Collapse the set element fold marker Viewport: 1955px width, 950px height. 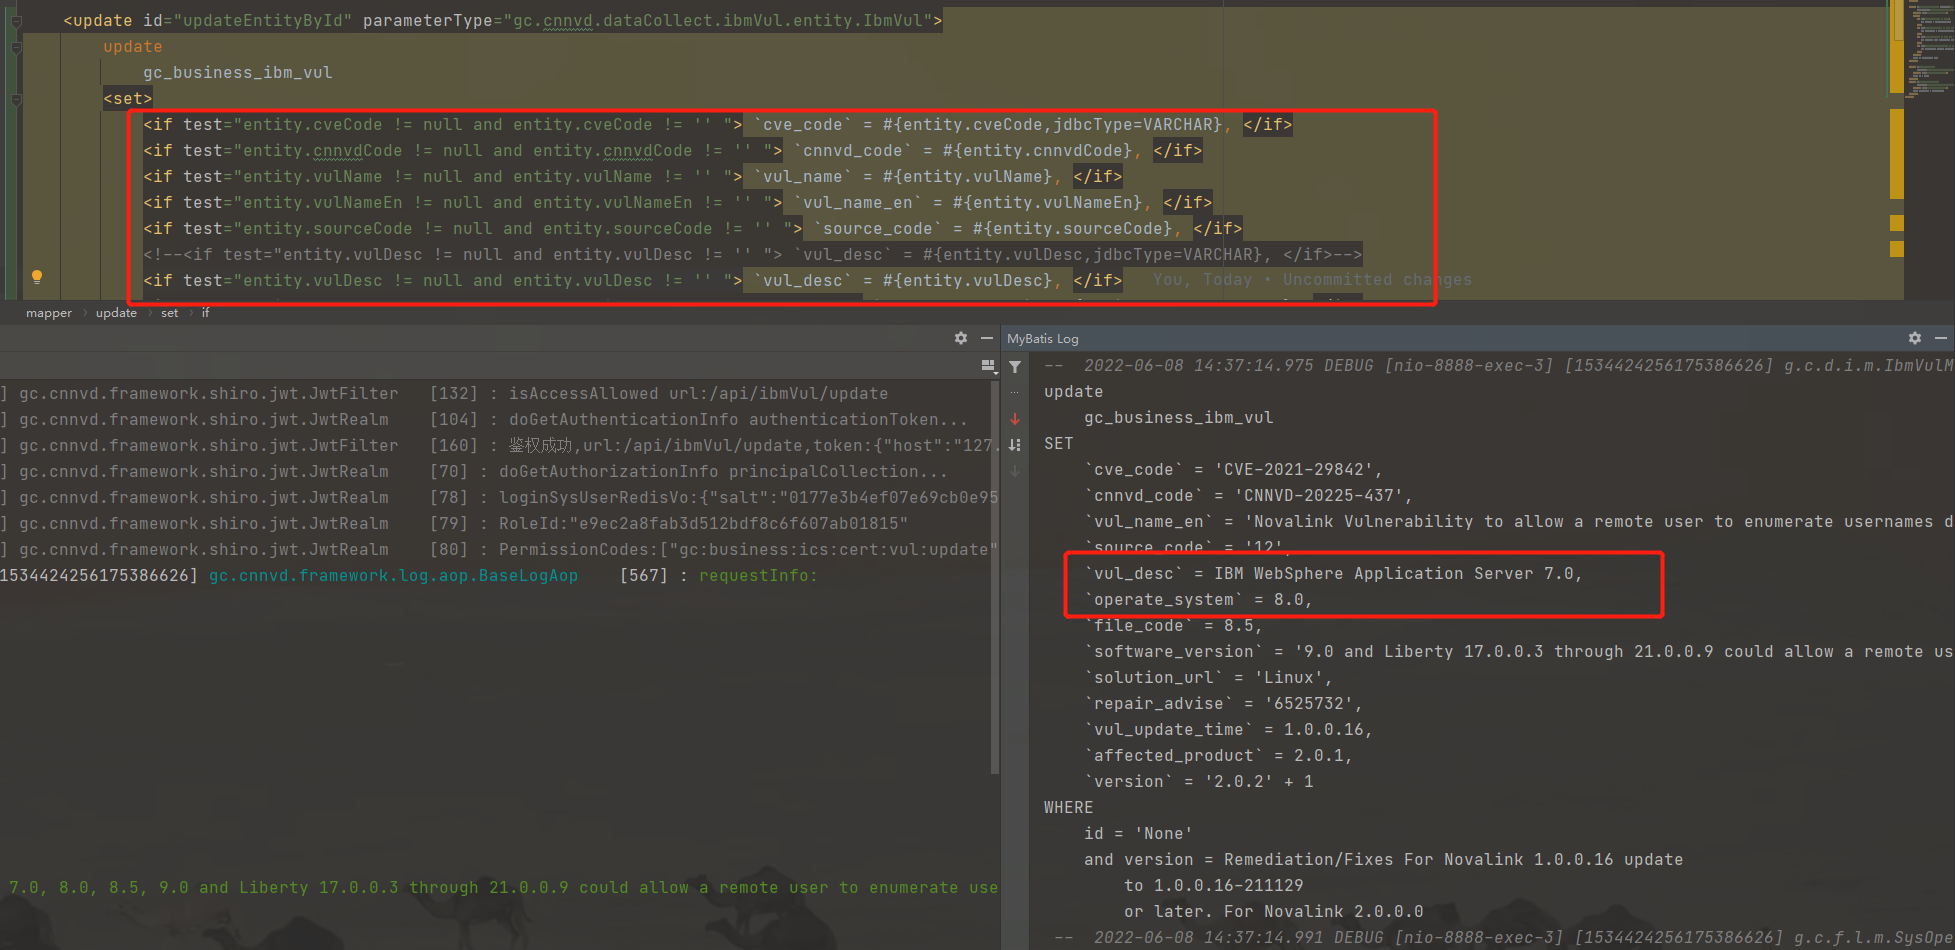[x=17, y=99]
